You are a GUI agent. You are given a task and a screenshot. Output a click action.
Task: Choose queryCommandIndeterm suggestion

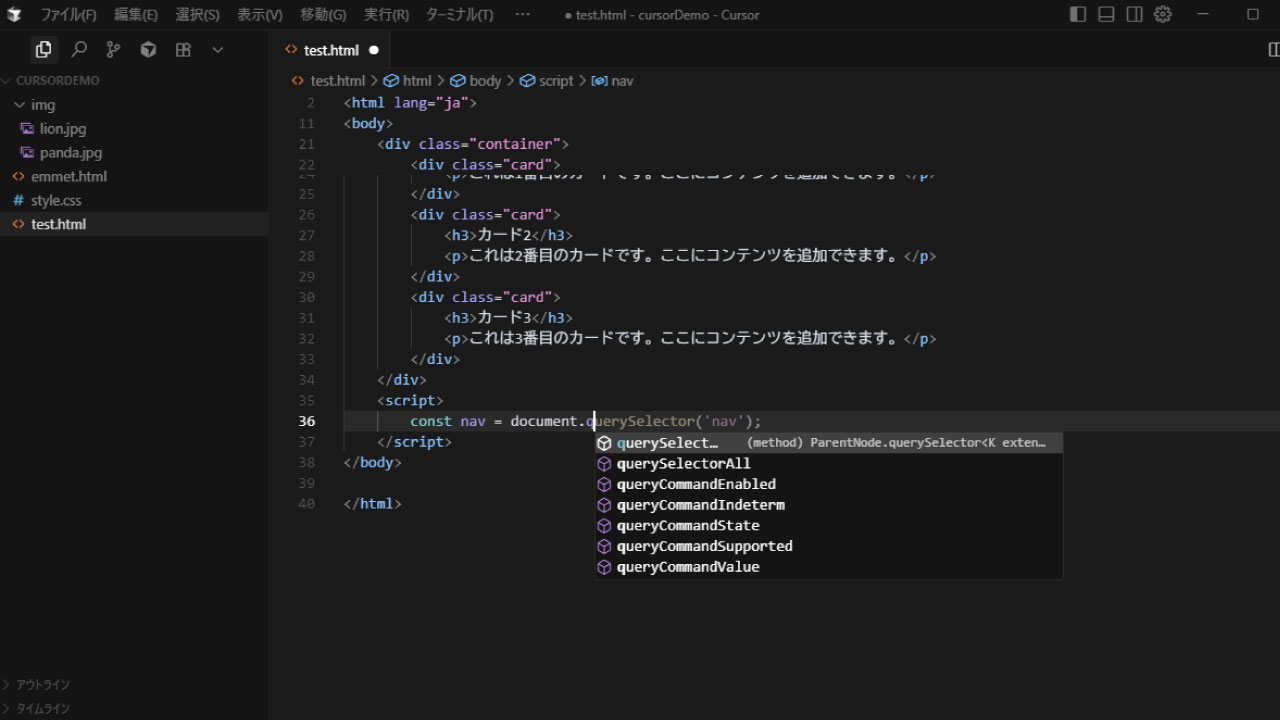pos(828,505)
